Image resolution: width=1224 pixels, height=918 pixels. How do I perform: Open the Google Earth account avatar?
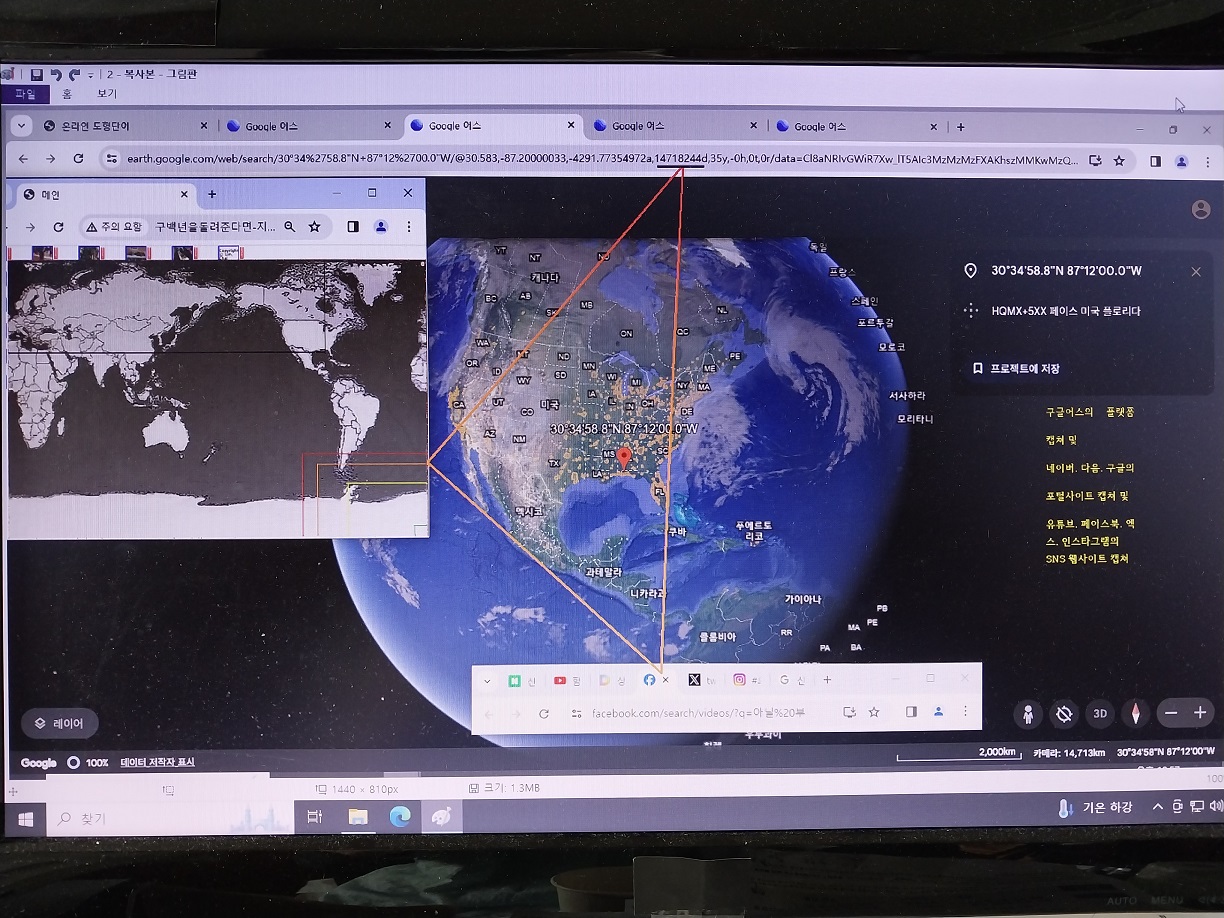pyautogui.click(x=1201, y=209)
